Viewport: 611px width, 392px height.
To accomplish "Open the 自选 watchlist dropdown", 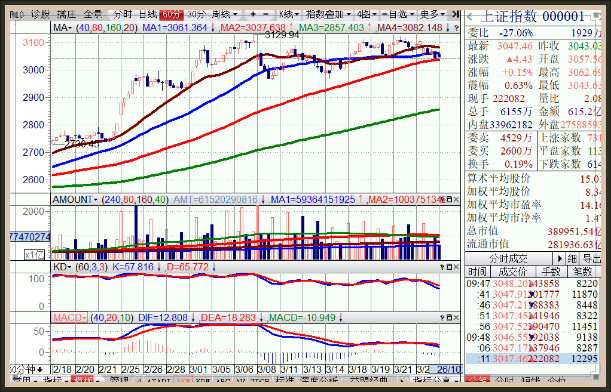I will pos(398,14).
